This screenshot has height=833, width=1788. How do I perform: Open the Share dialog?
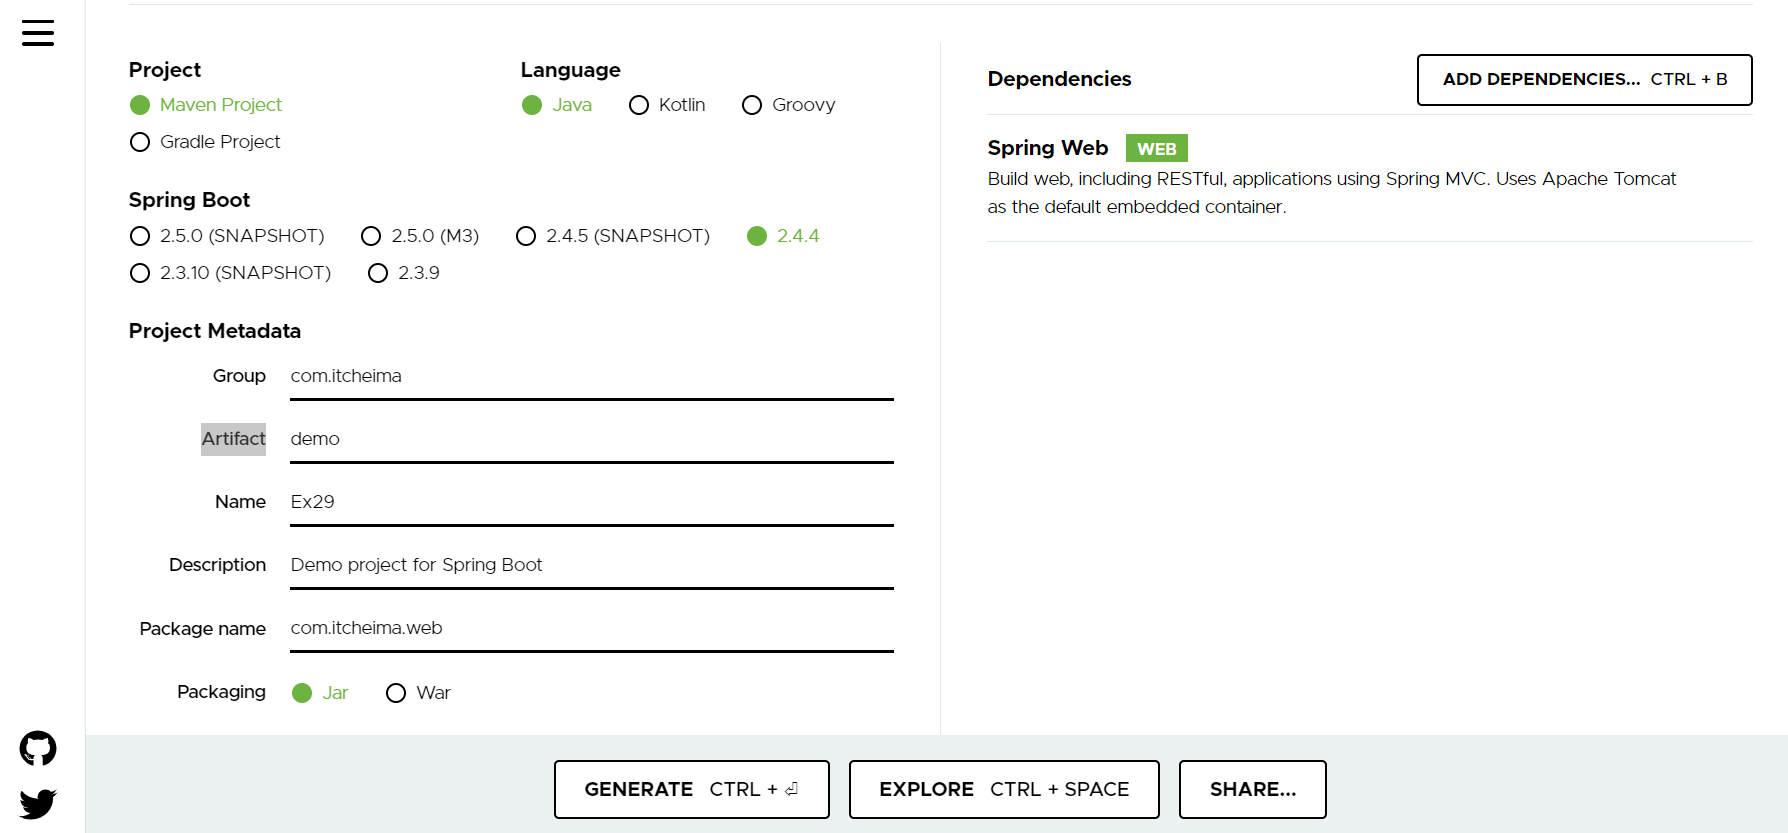1252,789
